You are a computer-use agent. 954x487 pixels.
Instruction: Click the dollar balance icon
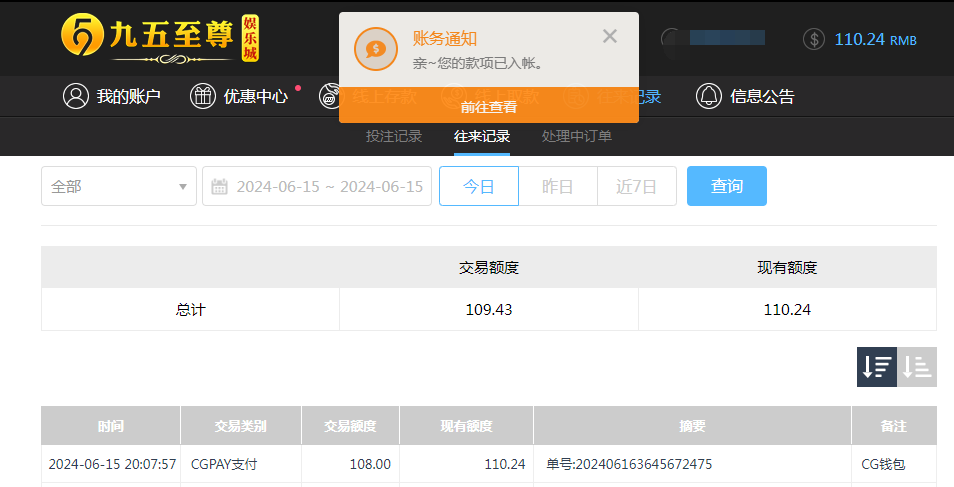[814, 40]
